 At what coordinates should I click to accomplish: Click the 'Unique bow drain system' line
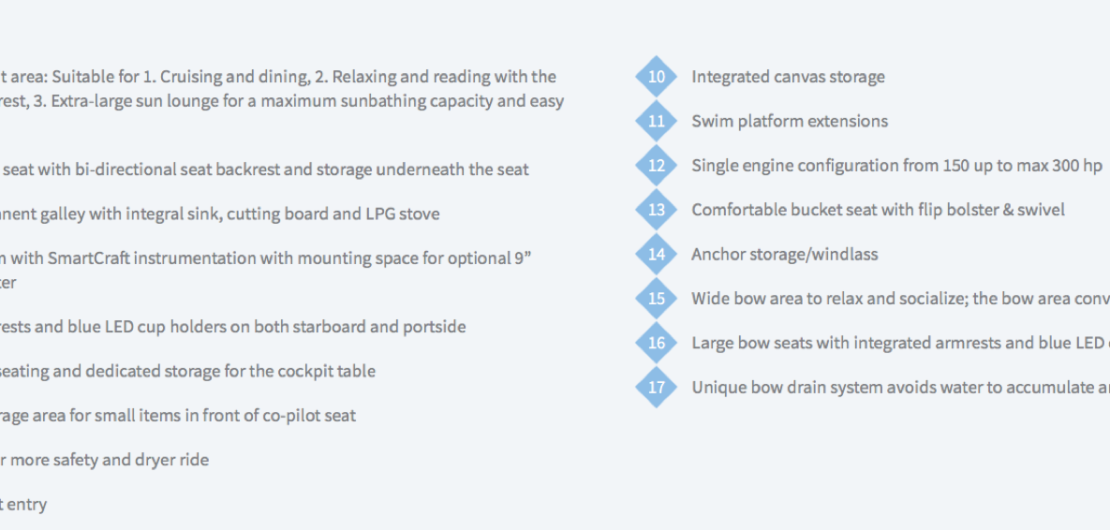(900, 387)
